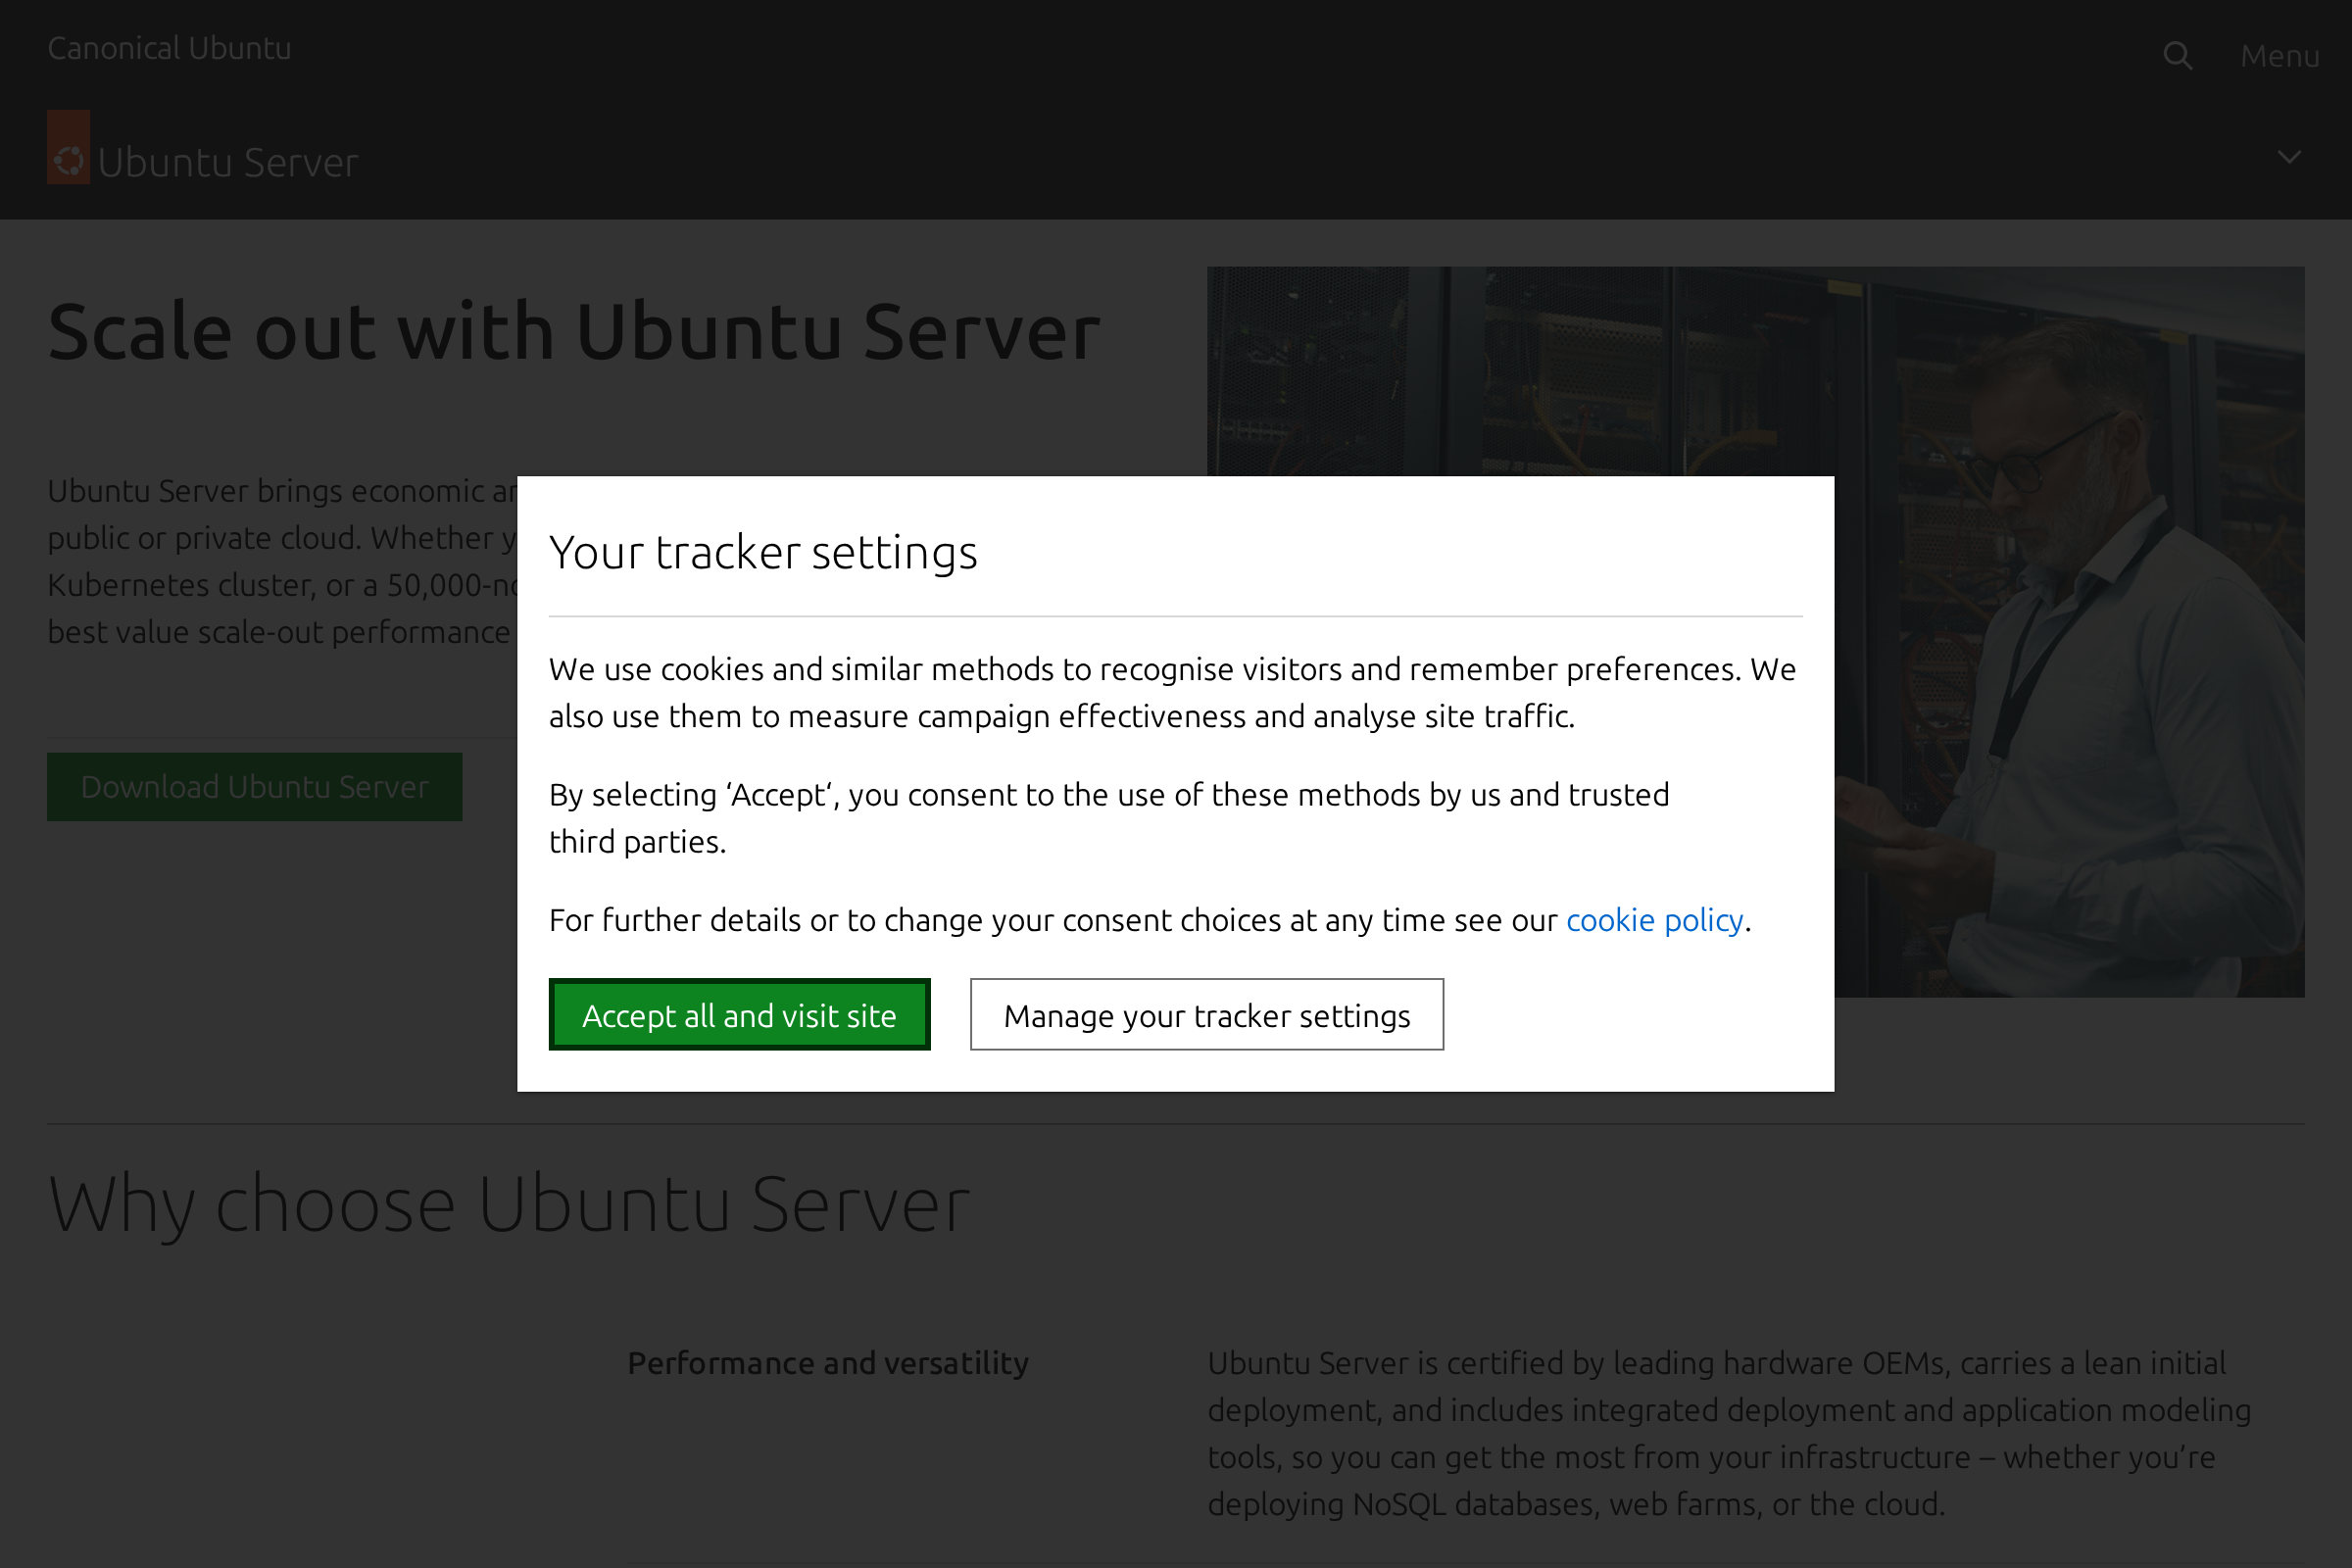Click the dialog divider under the heading

[x=1175, y=617]
